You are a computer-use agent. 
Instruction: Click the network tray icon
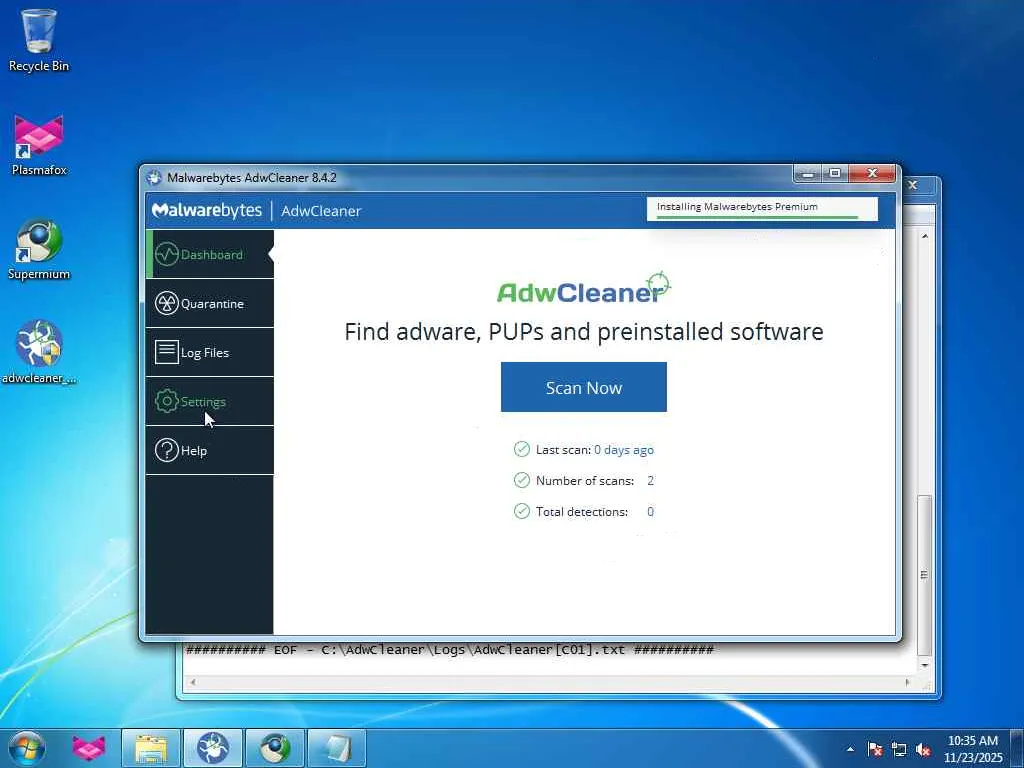(x=899, y=749)
